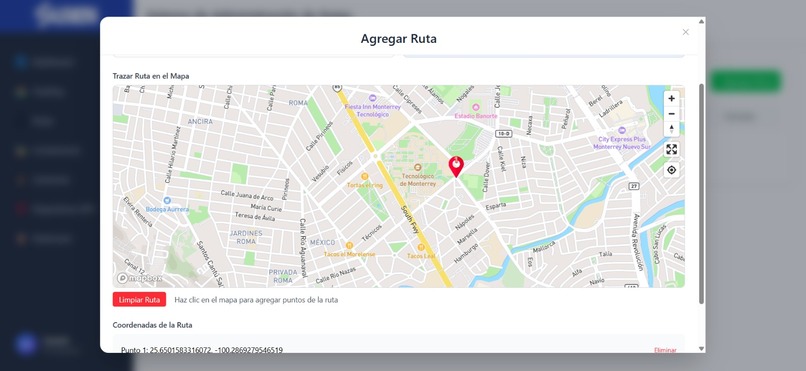
Task: Click the Limpiar Ruta button
Action: coord(139,300)
